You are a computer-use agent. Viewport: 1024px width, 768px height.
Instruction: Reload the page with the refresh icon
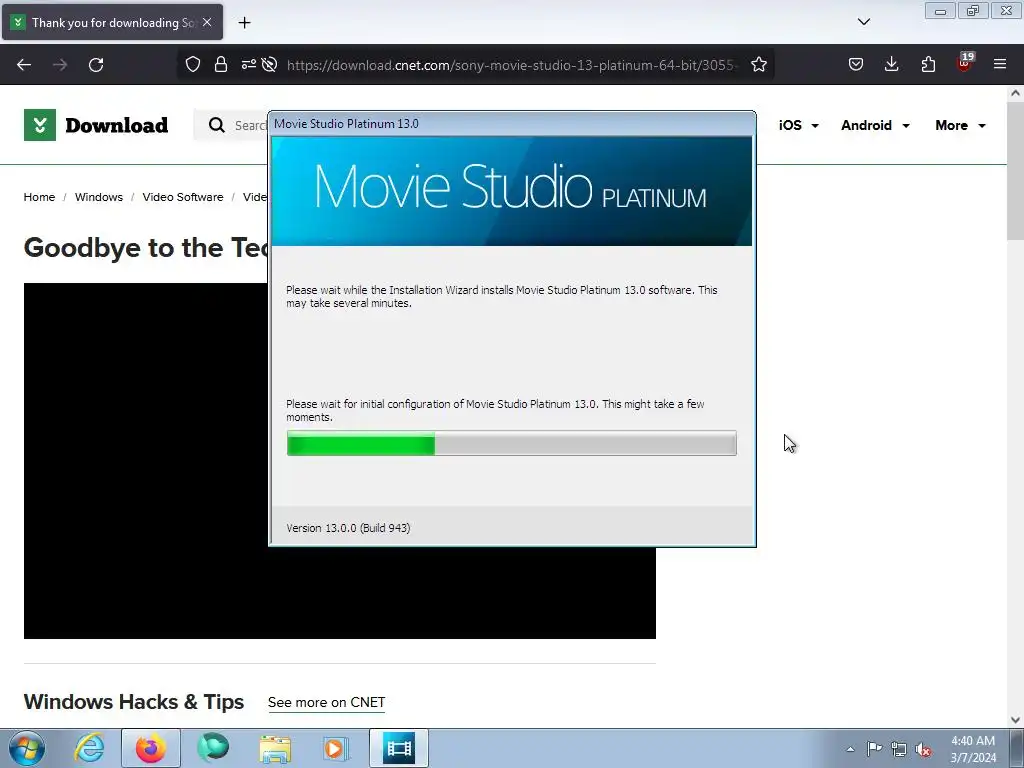pyautogui.click(x=96, y=65)
